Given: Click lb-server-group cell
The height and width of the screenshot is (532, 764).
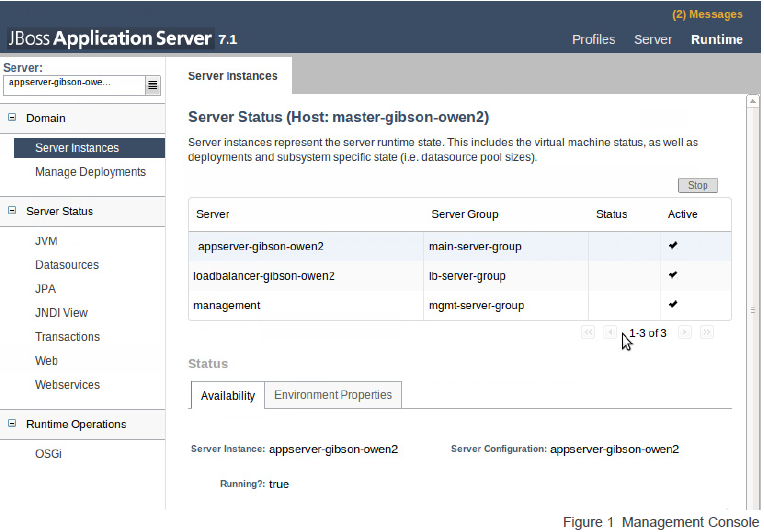Looking at the screenshot, I should [506, 276].
